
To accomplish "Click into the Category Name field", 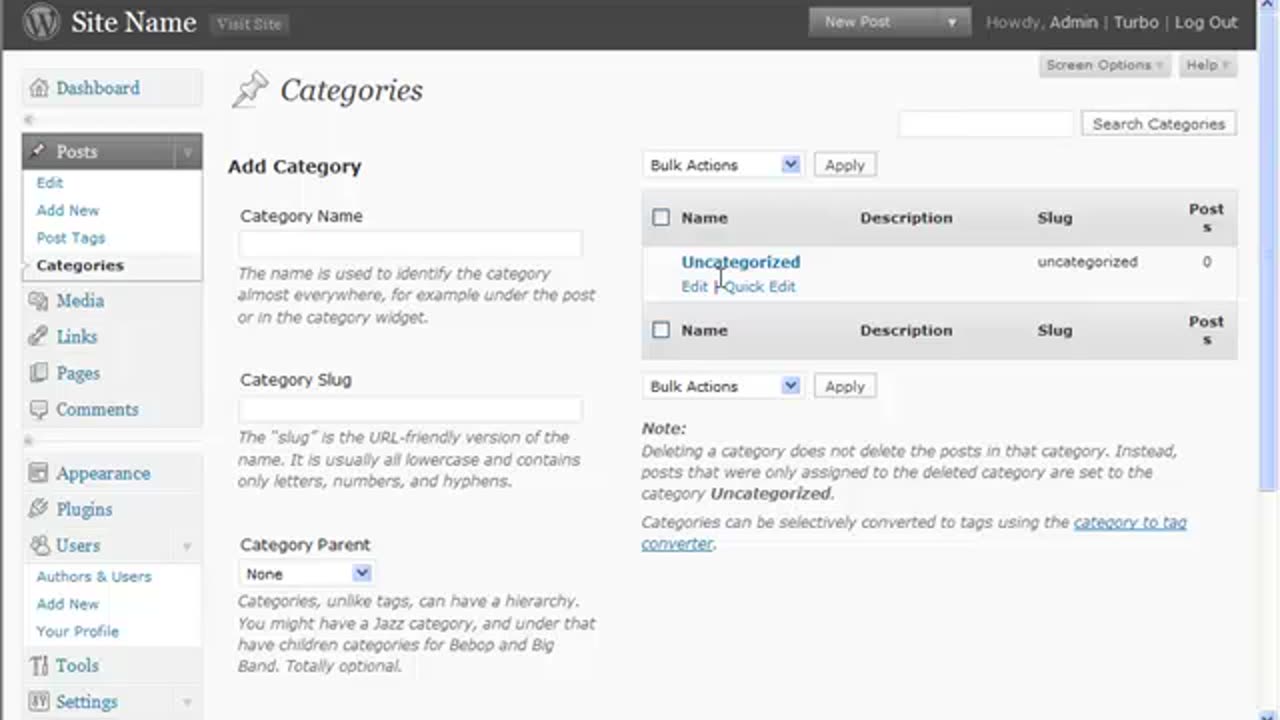I will (x=410, y=244).
